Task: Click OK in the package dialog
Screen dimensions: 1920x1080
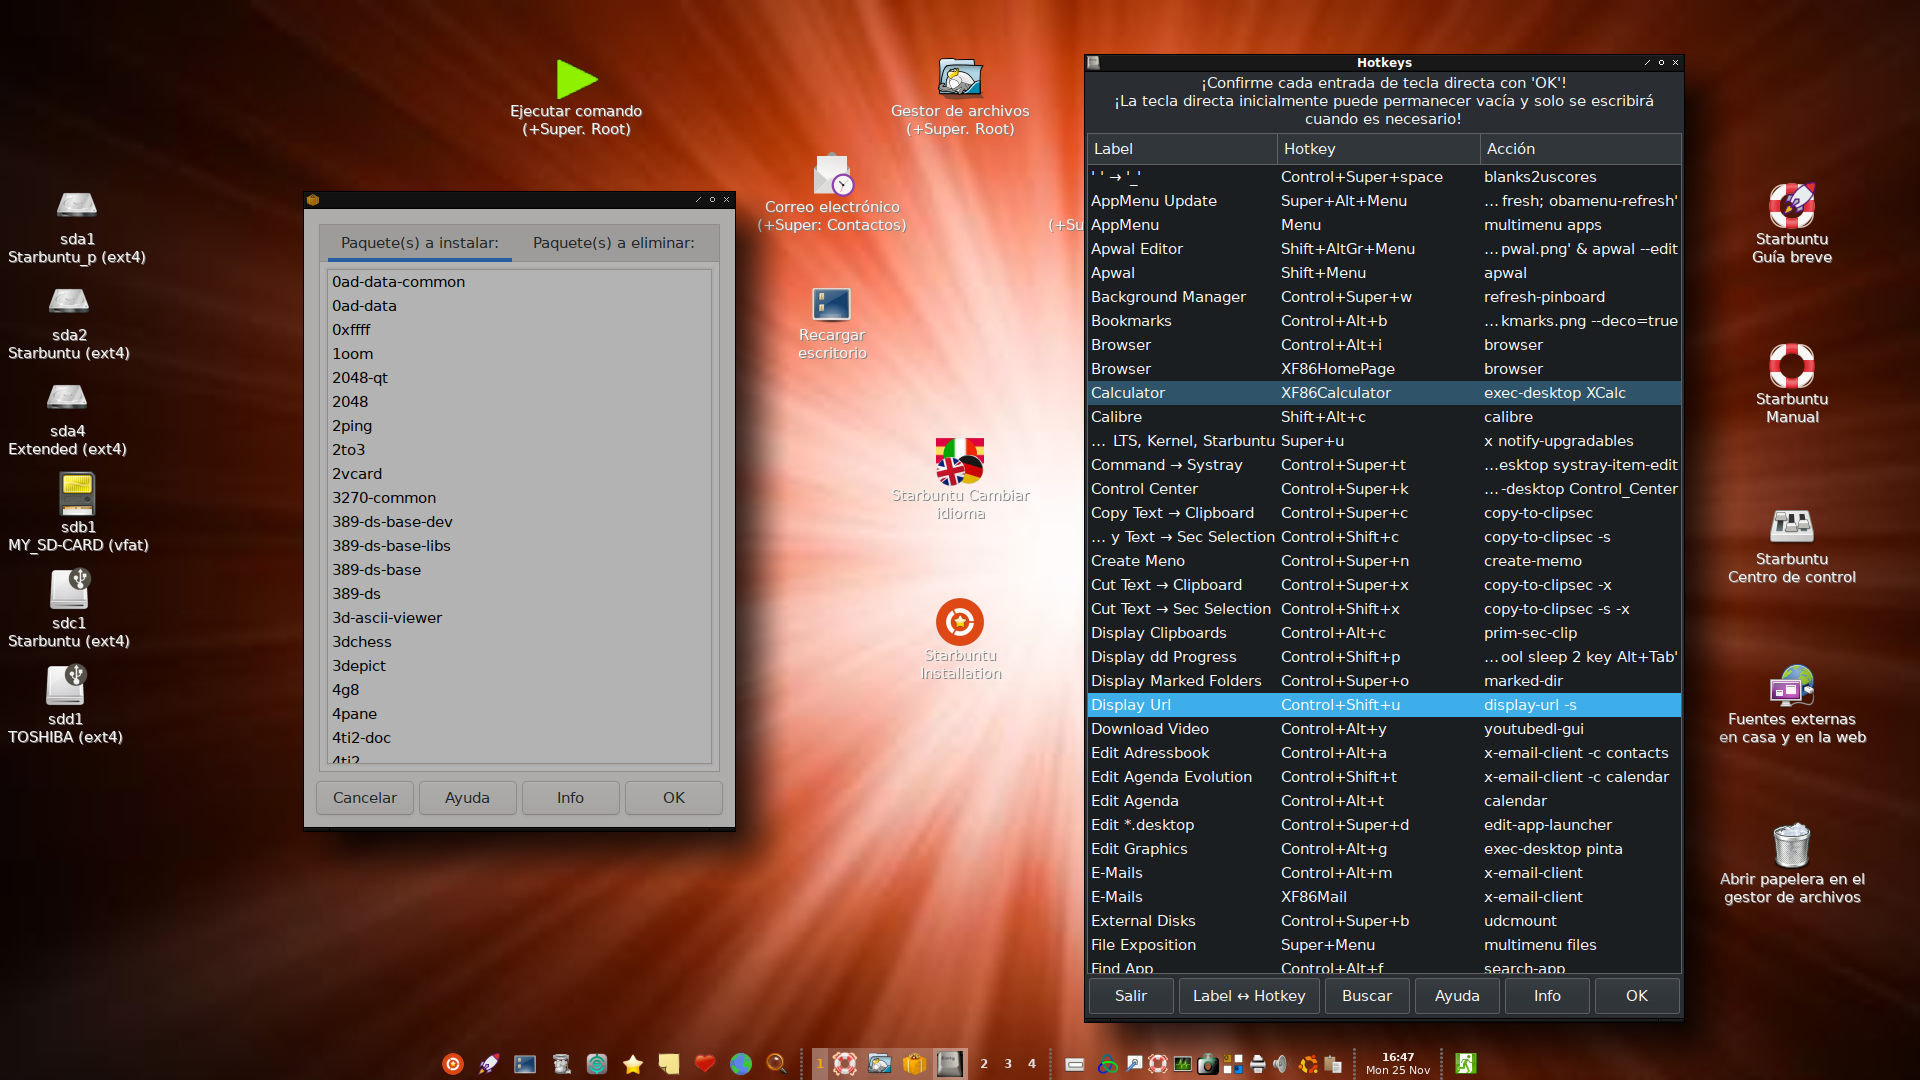Action: pos(674,798)
